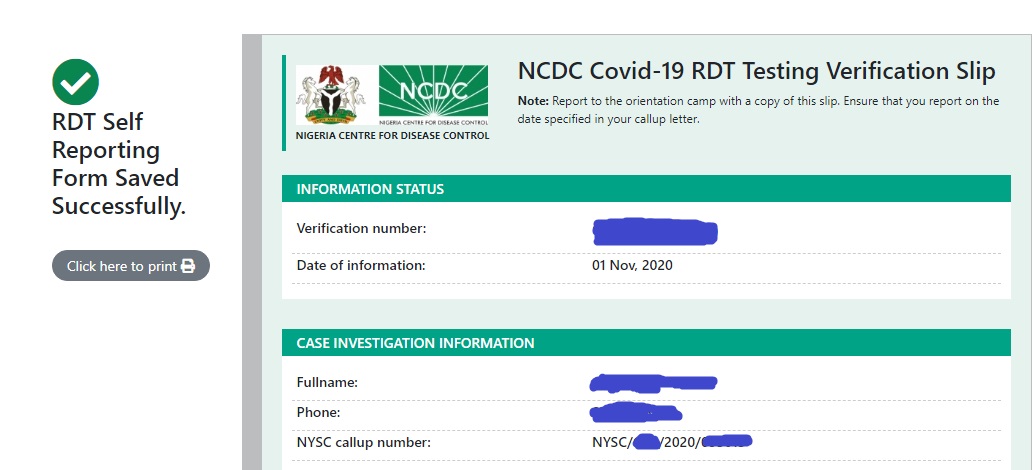Viewport: 1033px width, 470px height.
Task: Click the printer icon in print button
Action: (188, 266)
